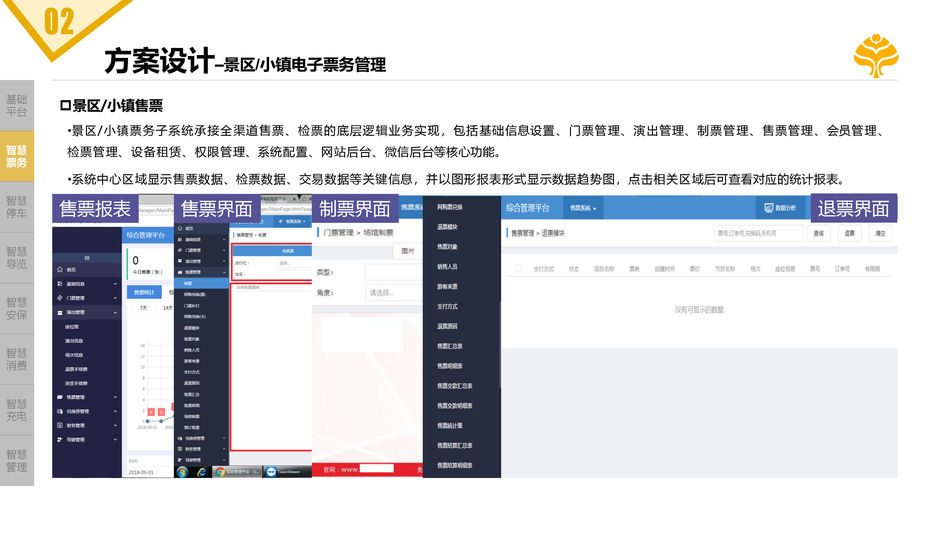
Task: Select the 智慧票务 side tab
Action: pyautogui.click(x=17, y=156)
